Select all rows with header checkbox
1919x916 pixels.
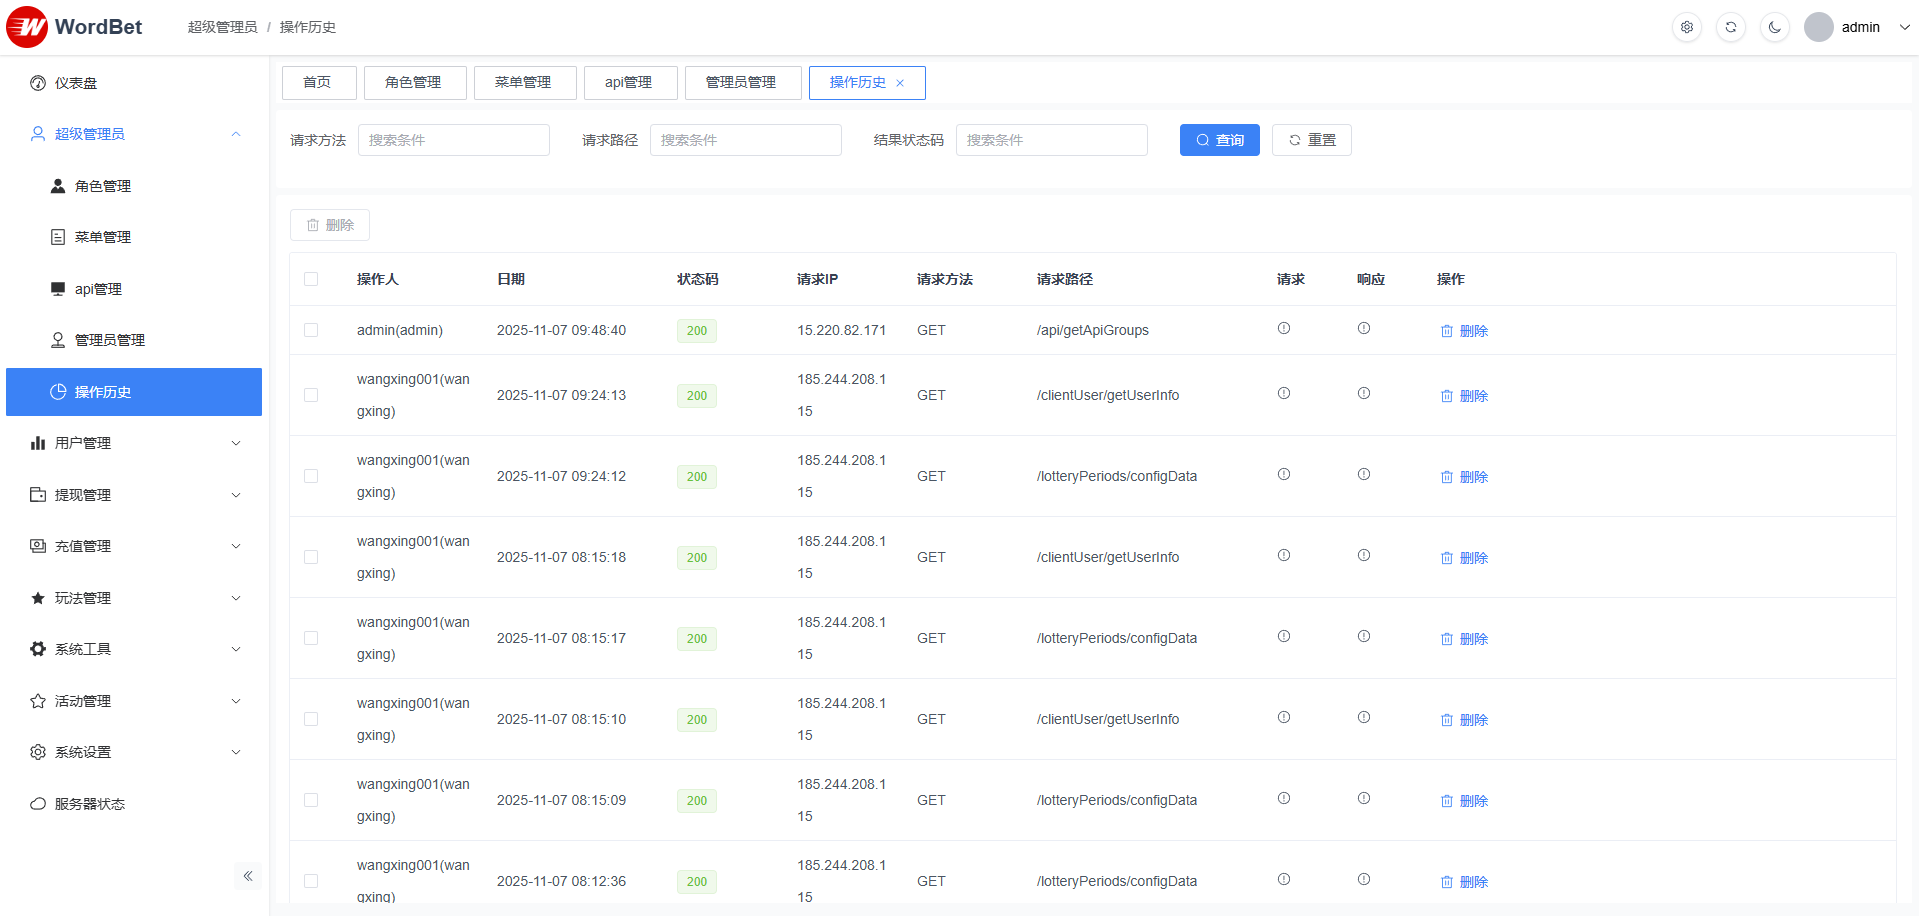point(311,279)
